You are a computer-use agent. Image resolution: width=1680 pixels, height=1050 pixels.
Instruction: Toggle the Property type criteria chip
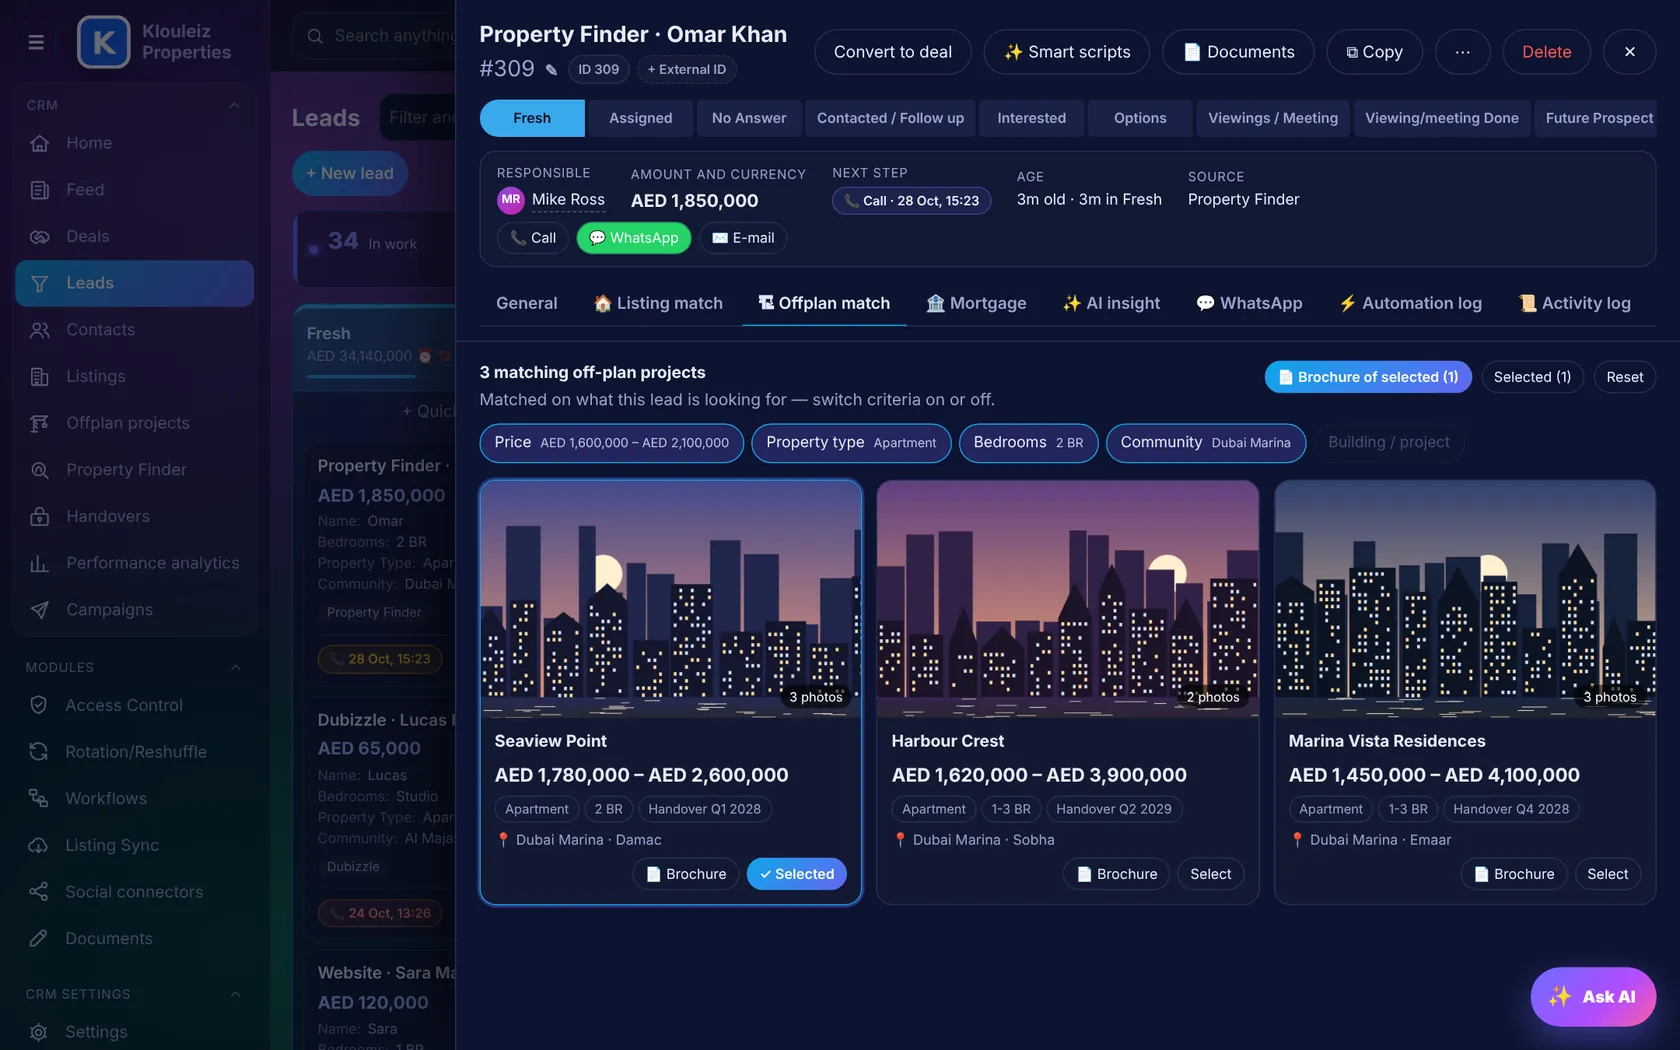[851, 443]
